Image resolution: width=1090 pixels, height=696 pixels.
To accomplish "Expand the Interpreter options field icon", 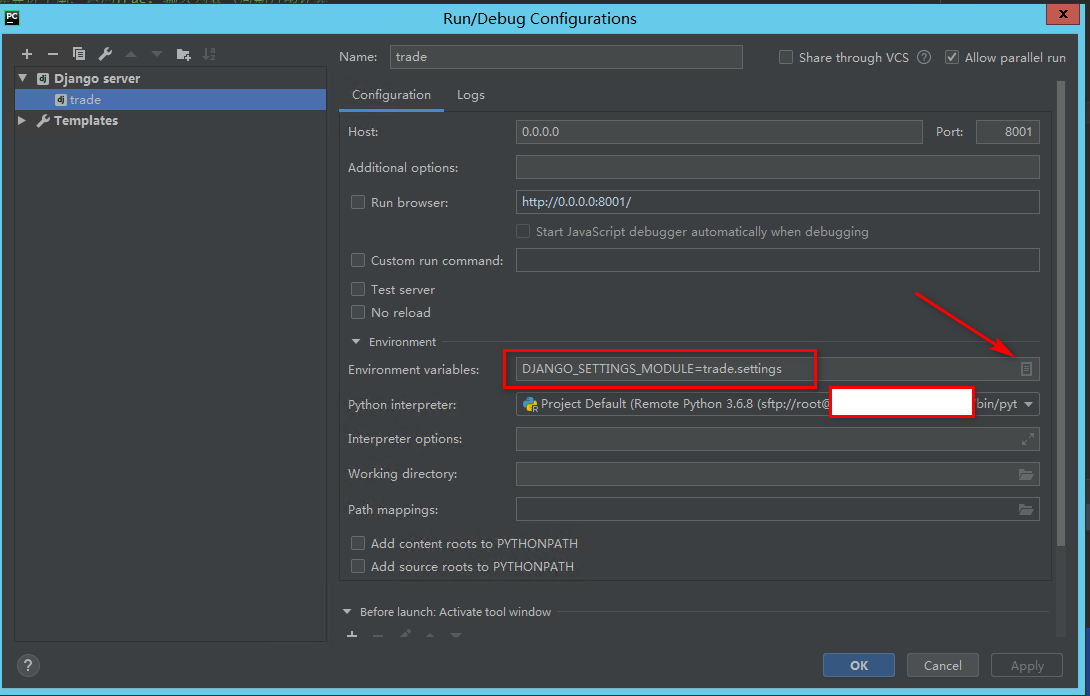I will (x=1027, y=439).
